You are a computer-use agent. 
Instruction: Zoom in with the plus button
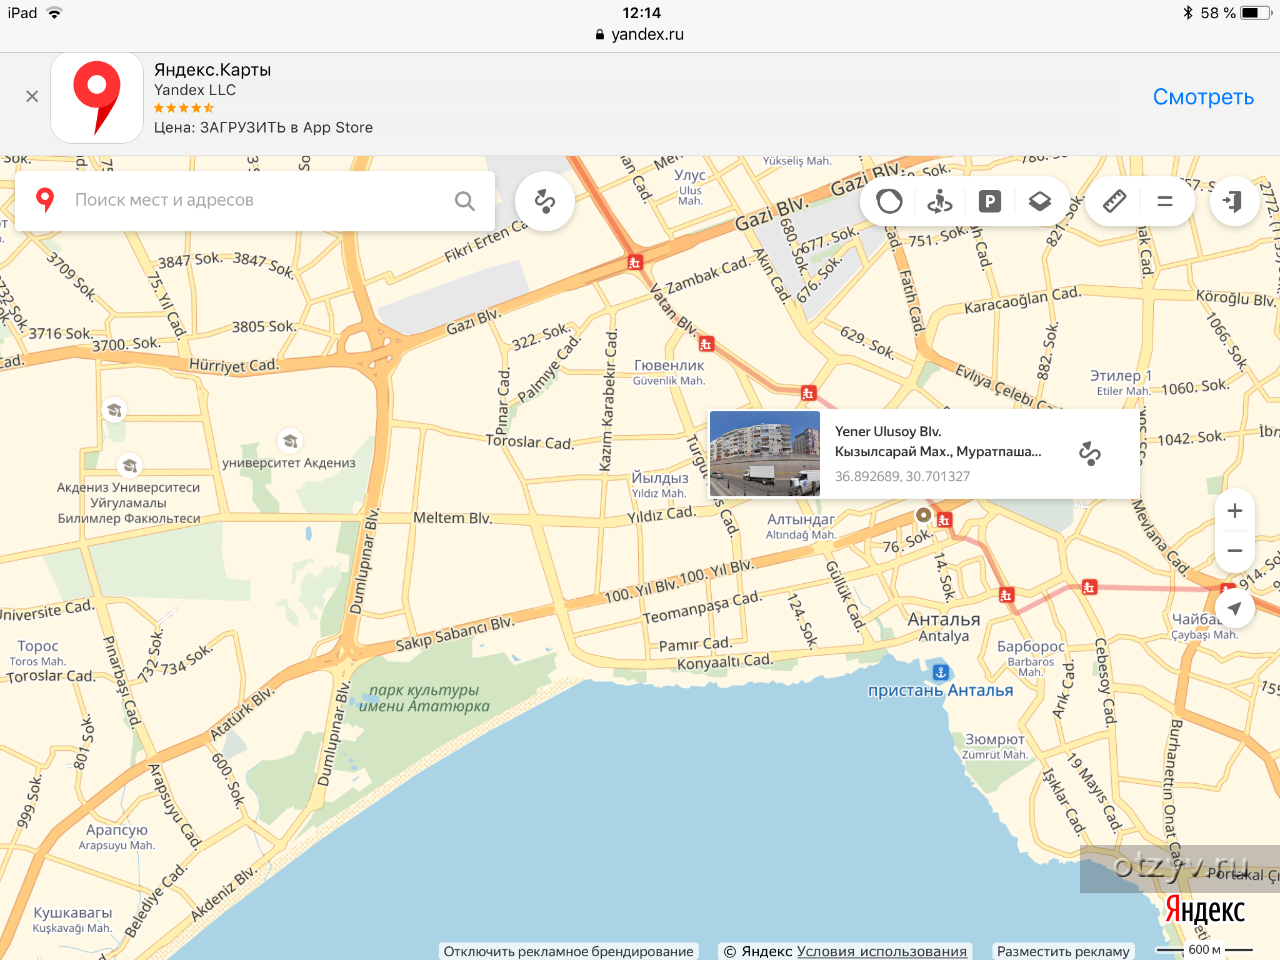(1235, 511)
